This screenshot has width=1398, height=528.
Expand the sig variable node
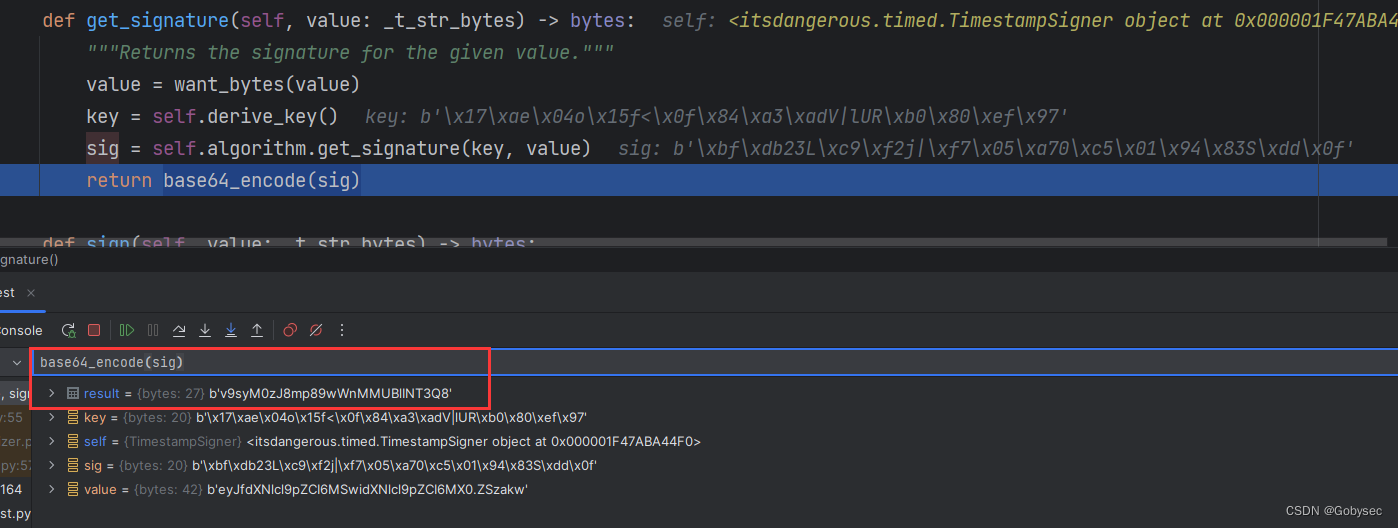[52, 465]
